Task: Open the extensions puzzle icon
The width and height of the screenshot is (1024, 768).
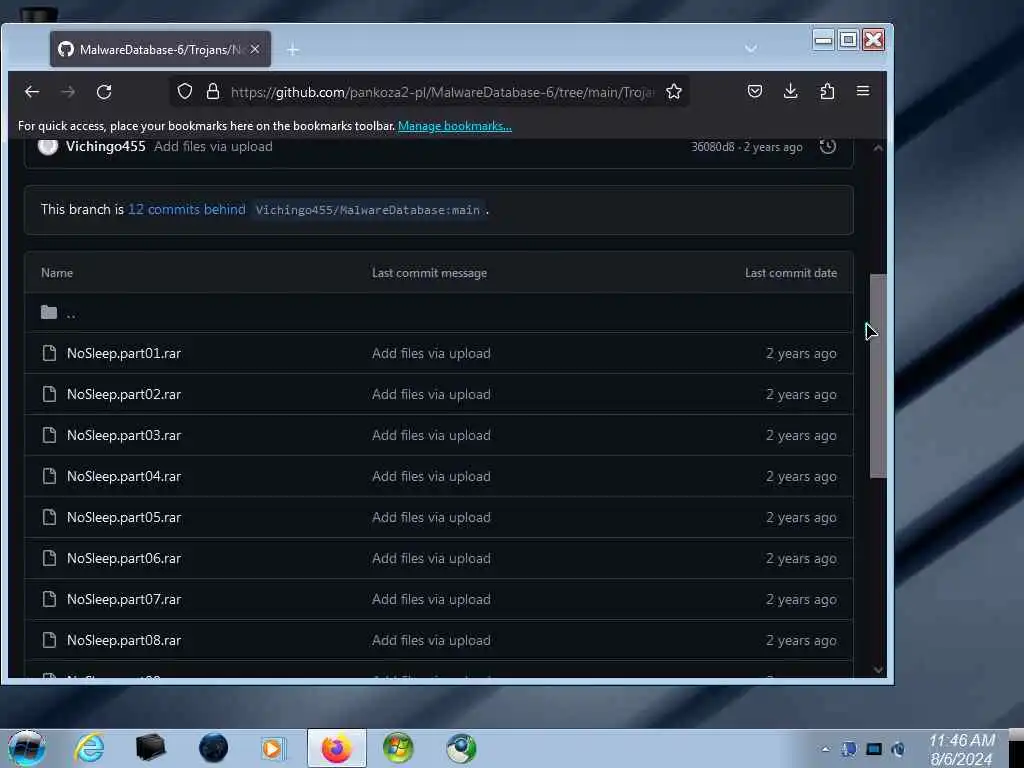Action: tap(827, 91)
